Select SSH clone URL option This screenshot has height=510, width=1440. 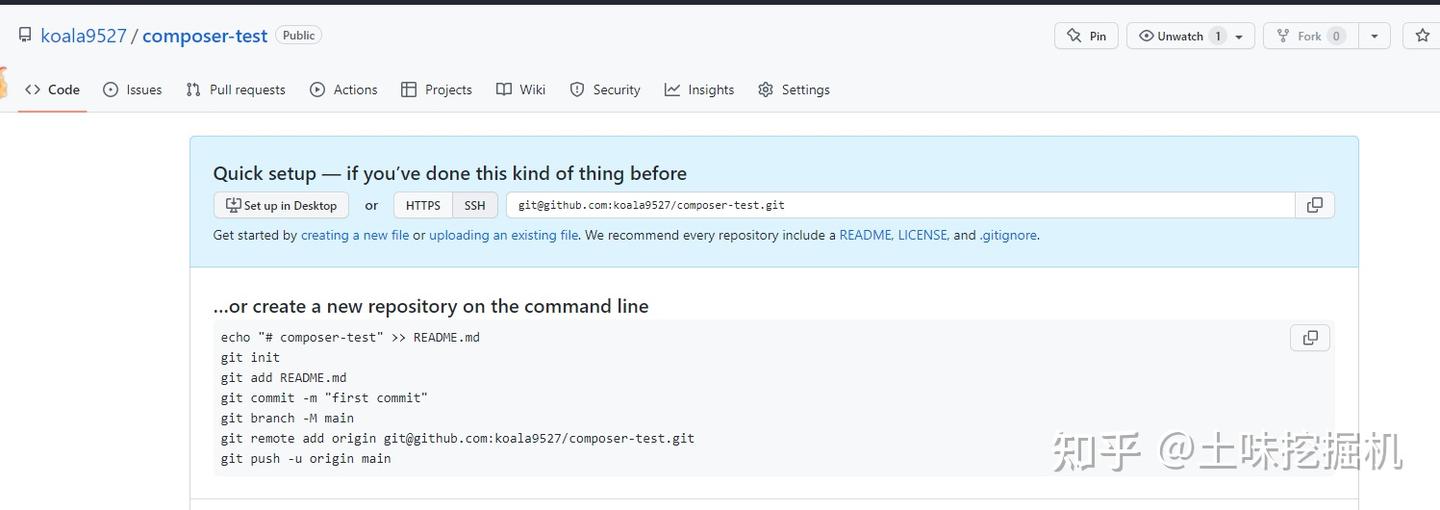(x=475, y=205)
